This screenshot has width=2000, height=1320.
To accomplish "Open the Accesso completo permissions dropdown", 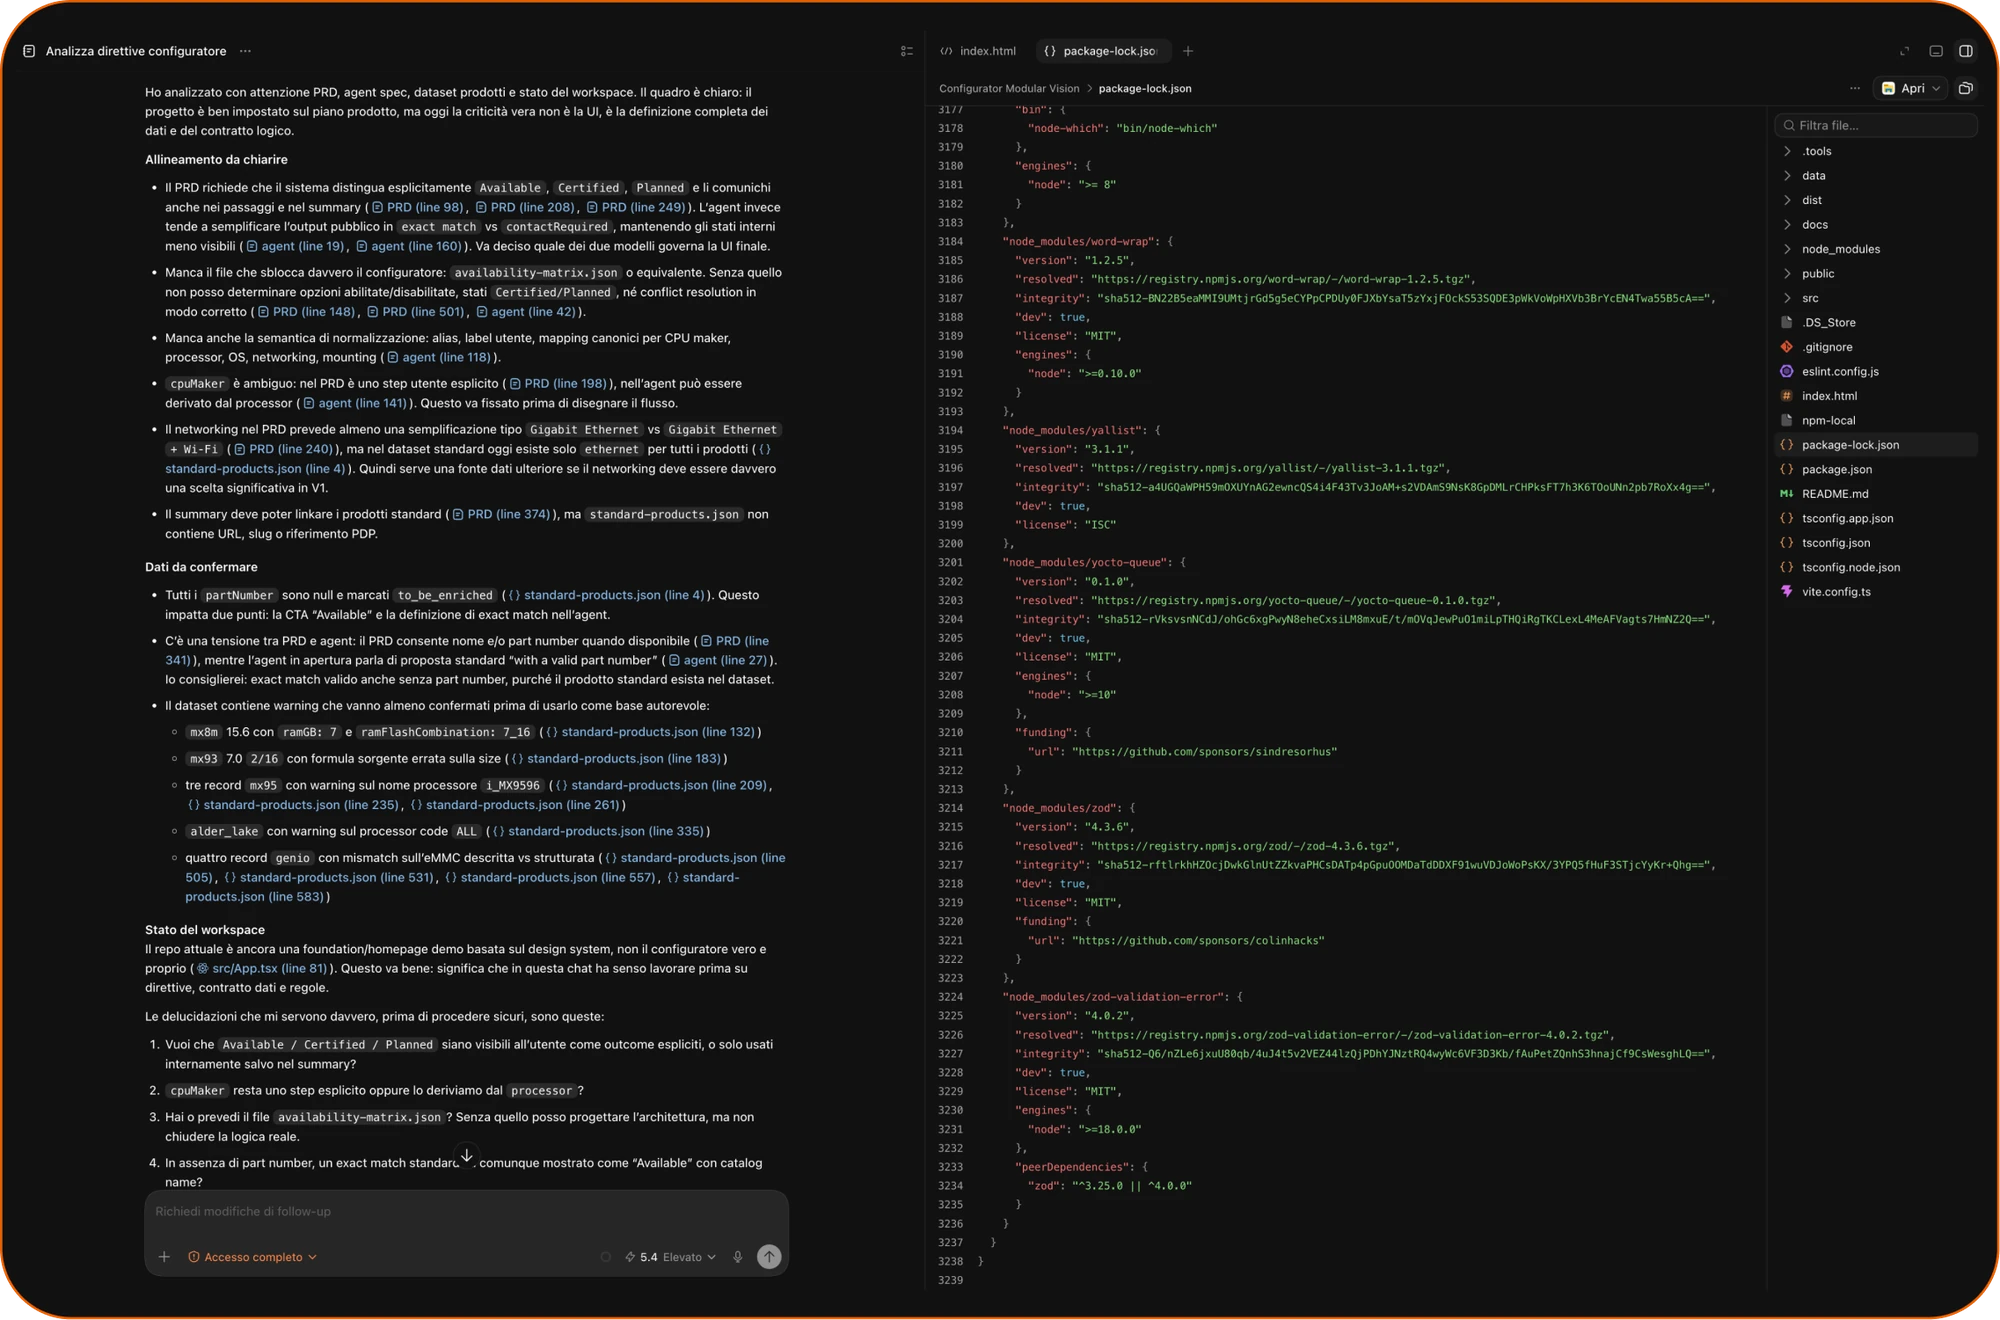I will click(252, 1257).
